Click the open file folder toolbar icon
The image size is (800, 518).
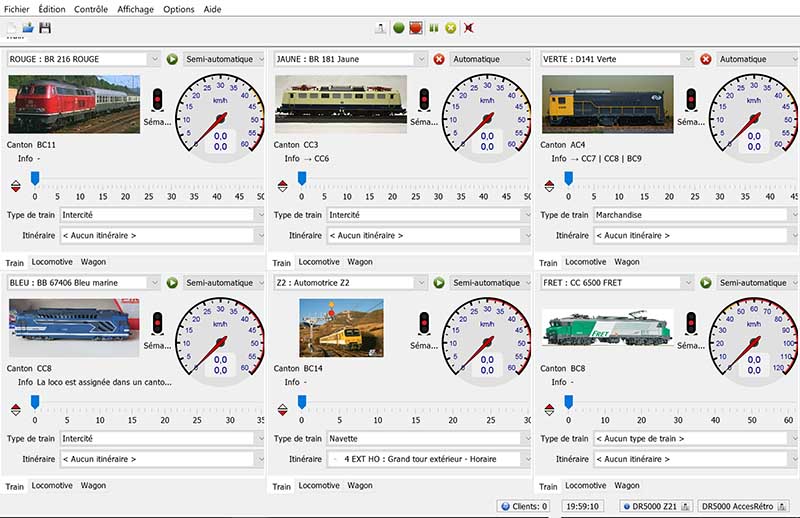pyautogui.click(x=28, y=28)
